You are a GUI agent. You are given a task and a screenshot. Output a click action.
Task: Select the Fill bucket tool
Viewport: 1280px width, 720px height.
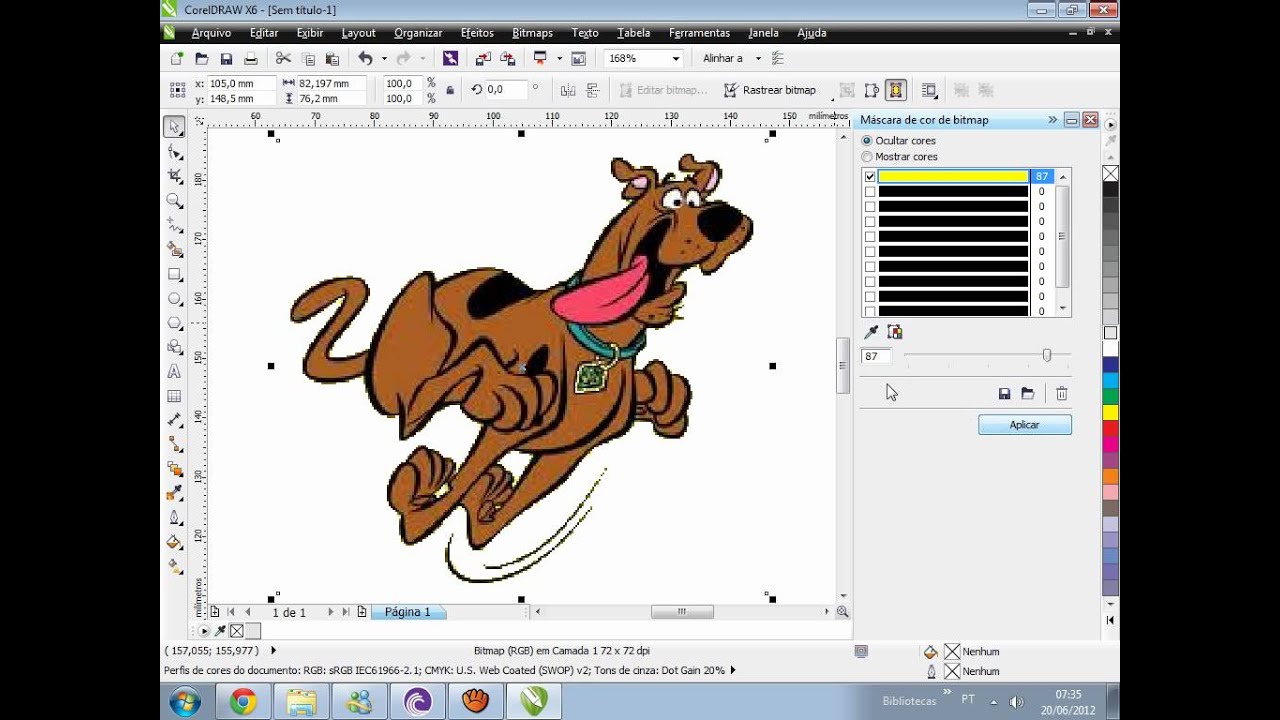[x=175, y=542]
